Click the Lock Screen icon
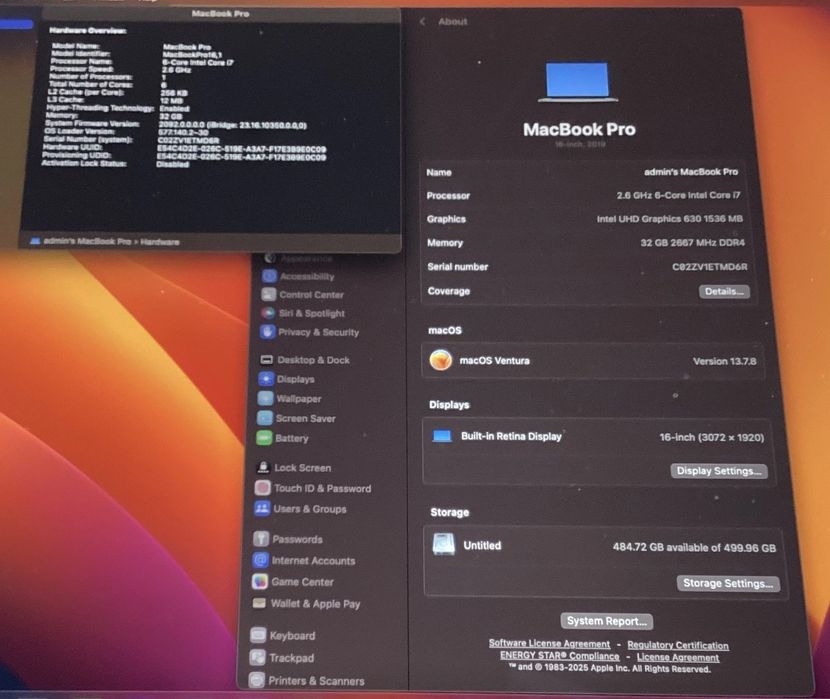 pos(263,467)
